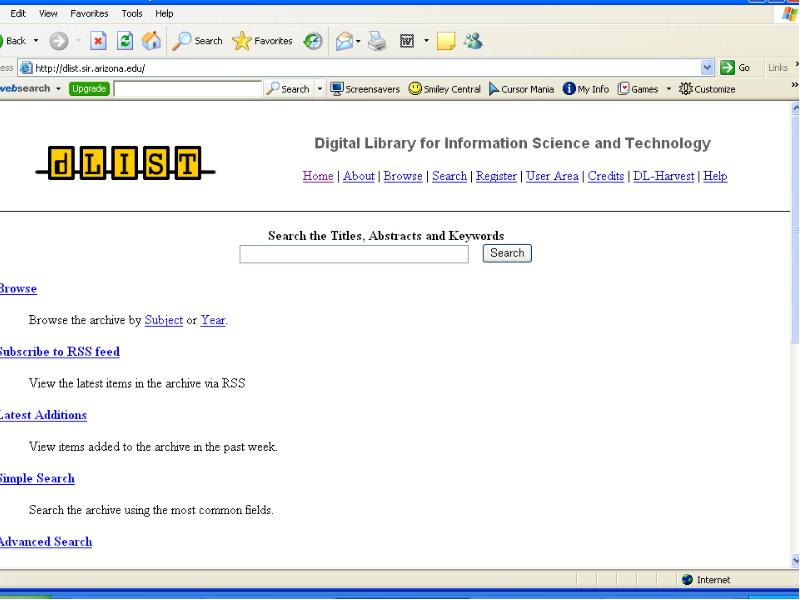Viewport: 800px width, 600px height.
Task: Browse archive by Year link
Action: point(213,320)
